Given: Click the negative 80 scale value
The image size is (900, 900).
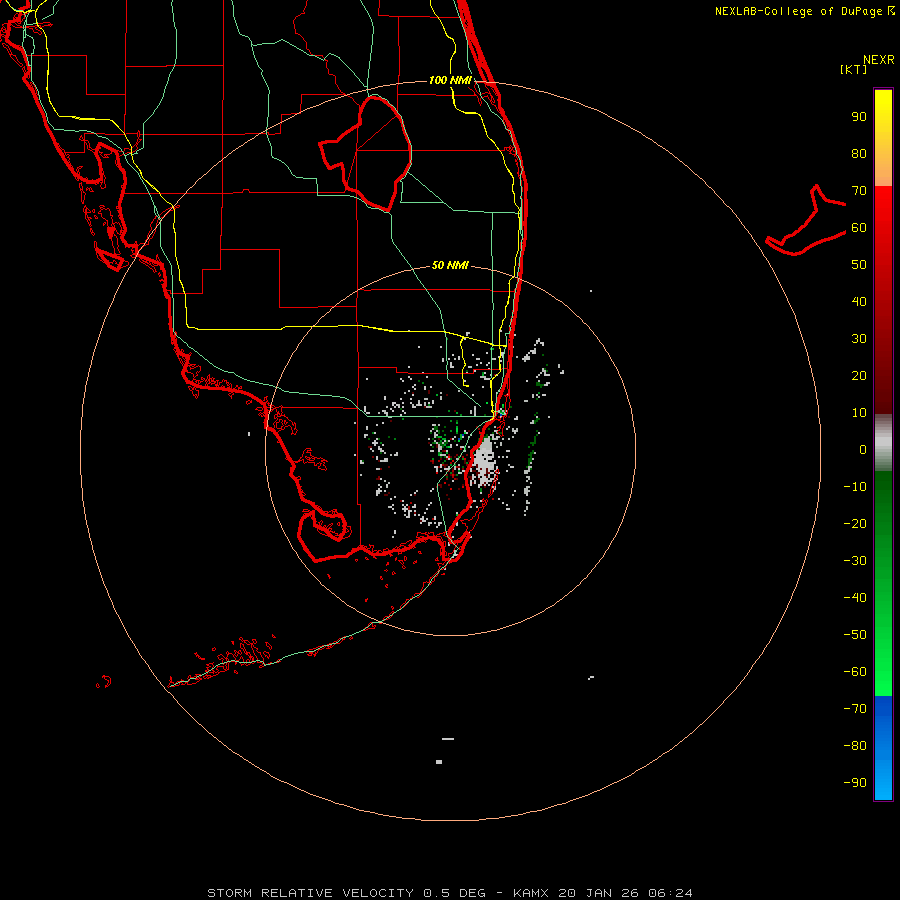Looking at the screenshot, I should [855, 746].
